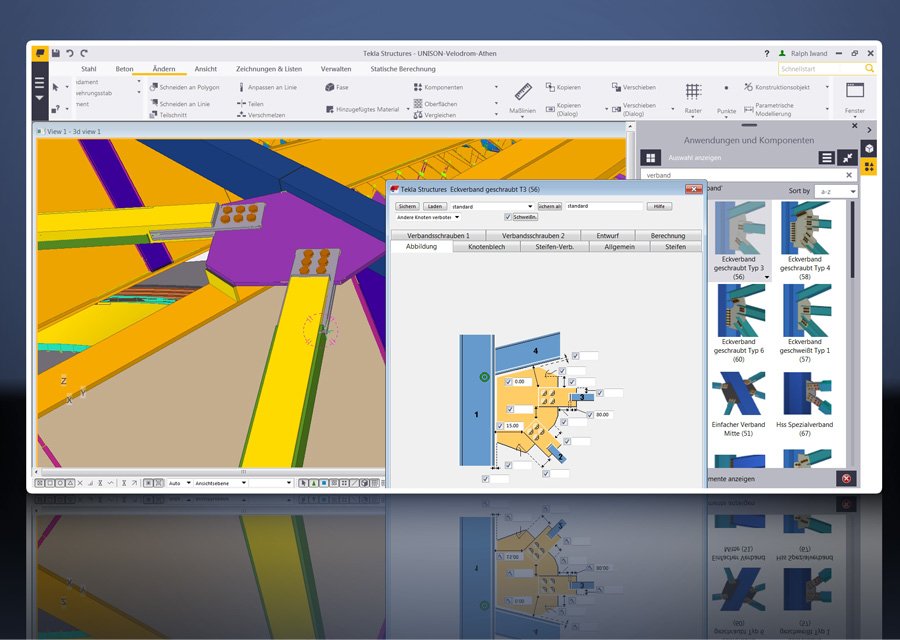
Task: Switch to the Ansicht ribbon tab
Action: (205, 69)
